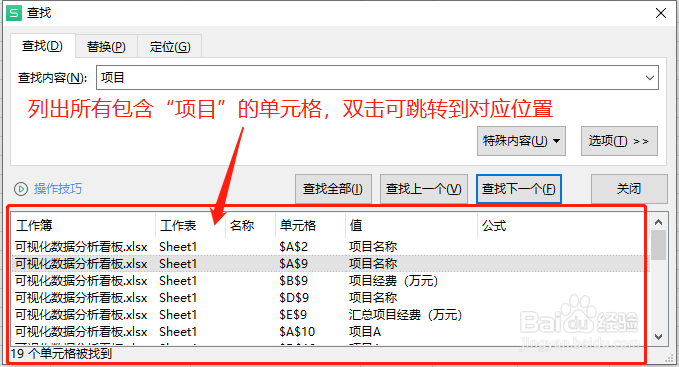Click the 名称 column header
Viewport: 679px width, 367px height.
250,225
